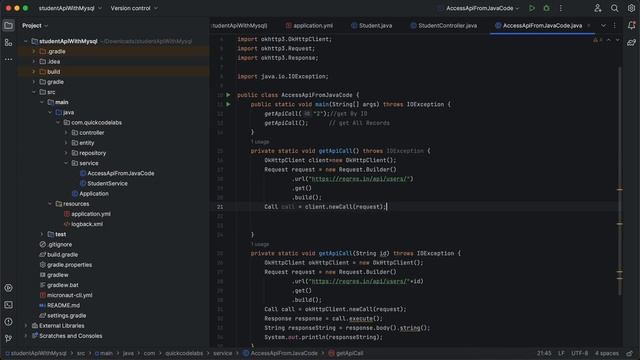Viewport: 640px width, 360px height.
Task: Open the Terminal tool window
Action: pyautogui.click(x=8, y=305)
